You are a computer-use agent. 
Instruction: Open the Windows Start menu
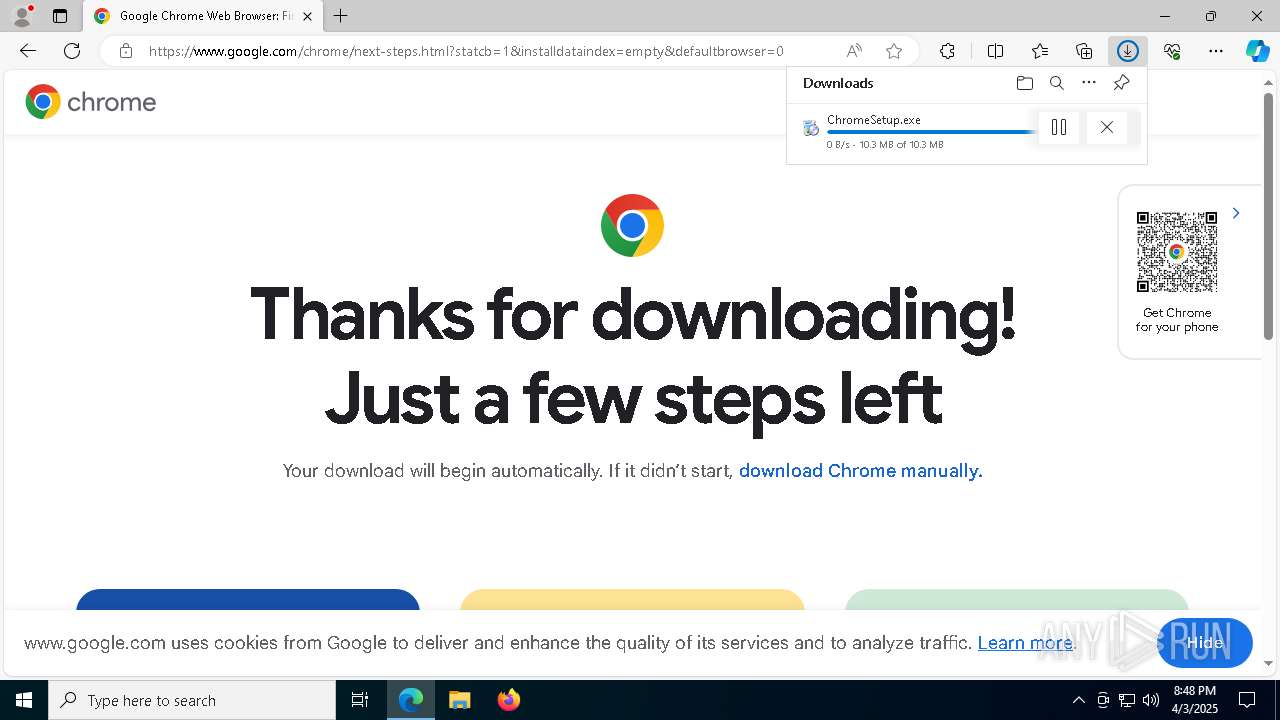(x=24, y=700)
